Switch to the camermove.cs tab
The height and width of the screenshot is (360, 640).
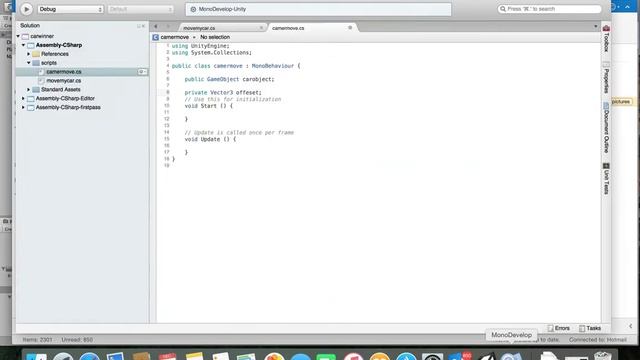click(x=288, y=28)
